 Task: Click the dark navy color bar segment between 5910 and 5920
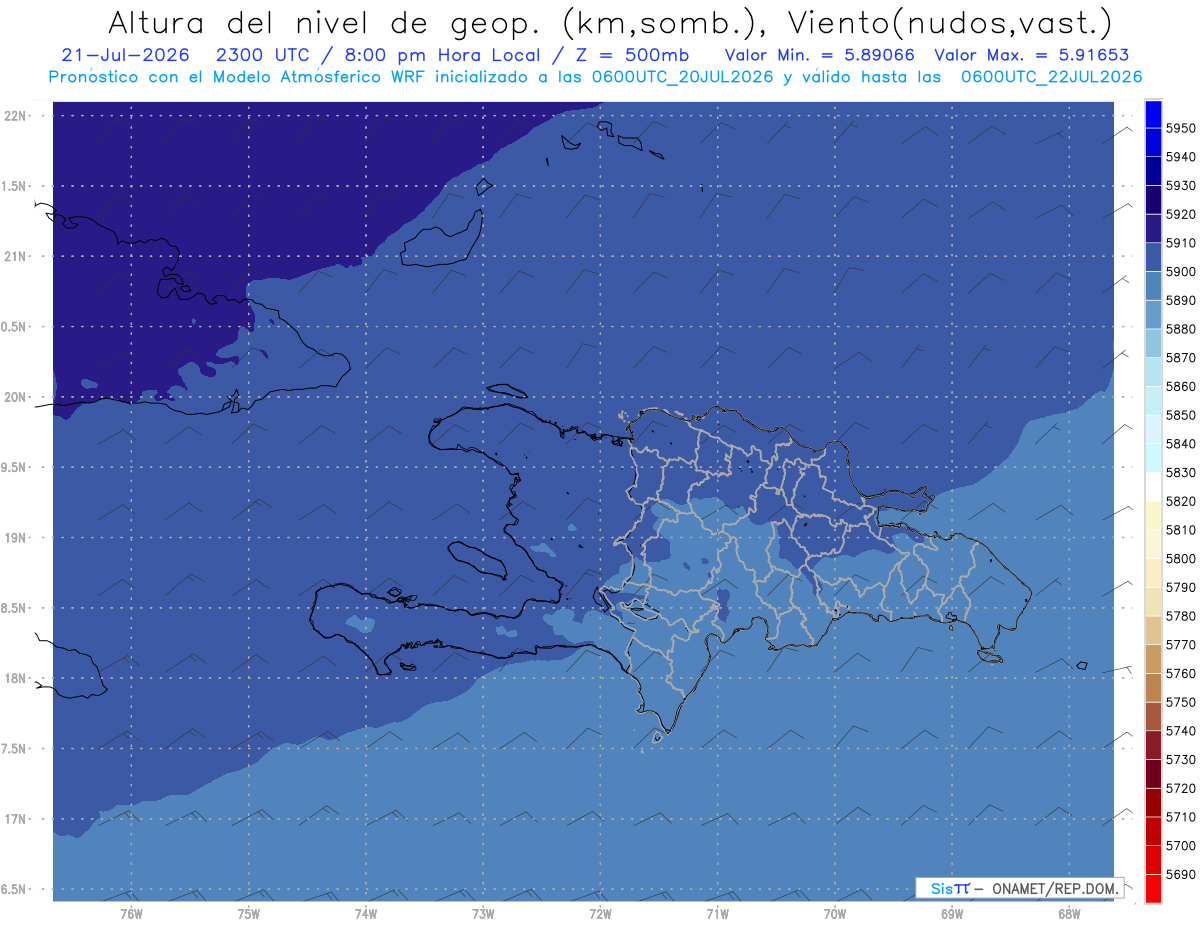[1153, 229]
